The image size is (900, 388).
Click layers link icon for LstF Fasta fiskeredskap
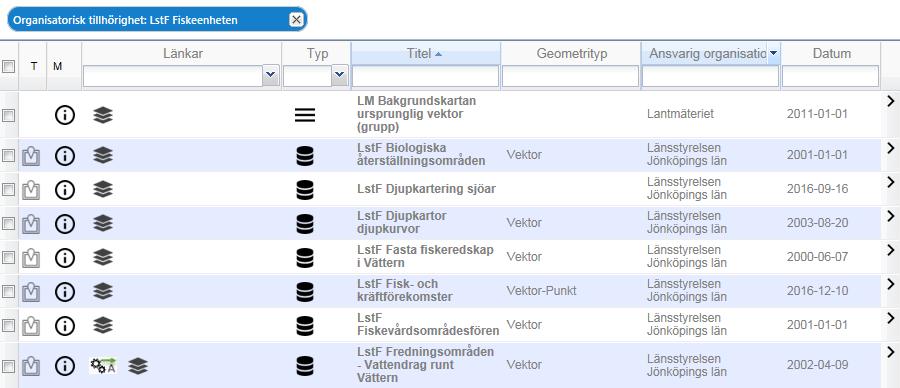point(103,258)
